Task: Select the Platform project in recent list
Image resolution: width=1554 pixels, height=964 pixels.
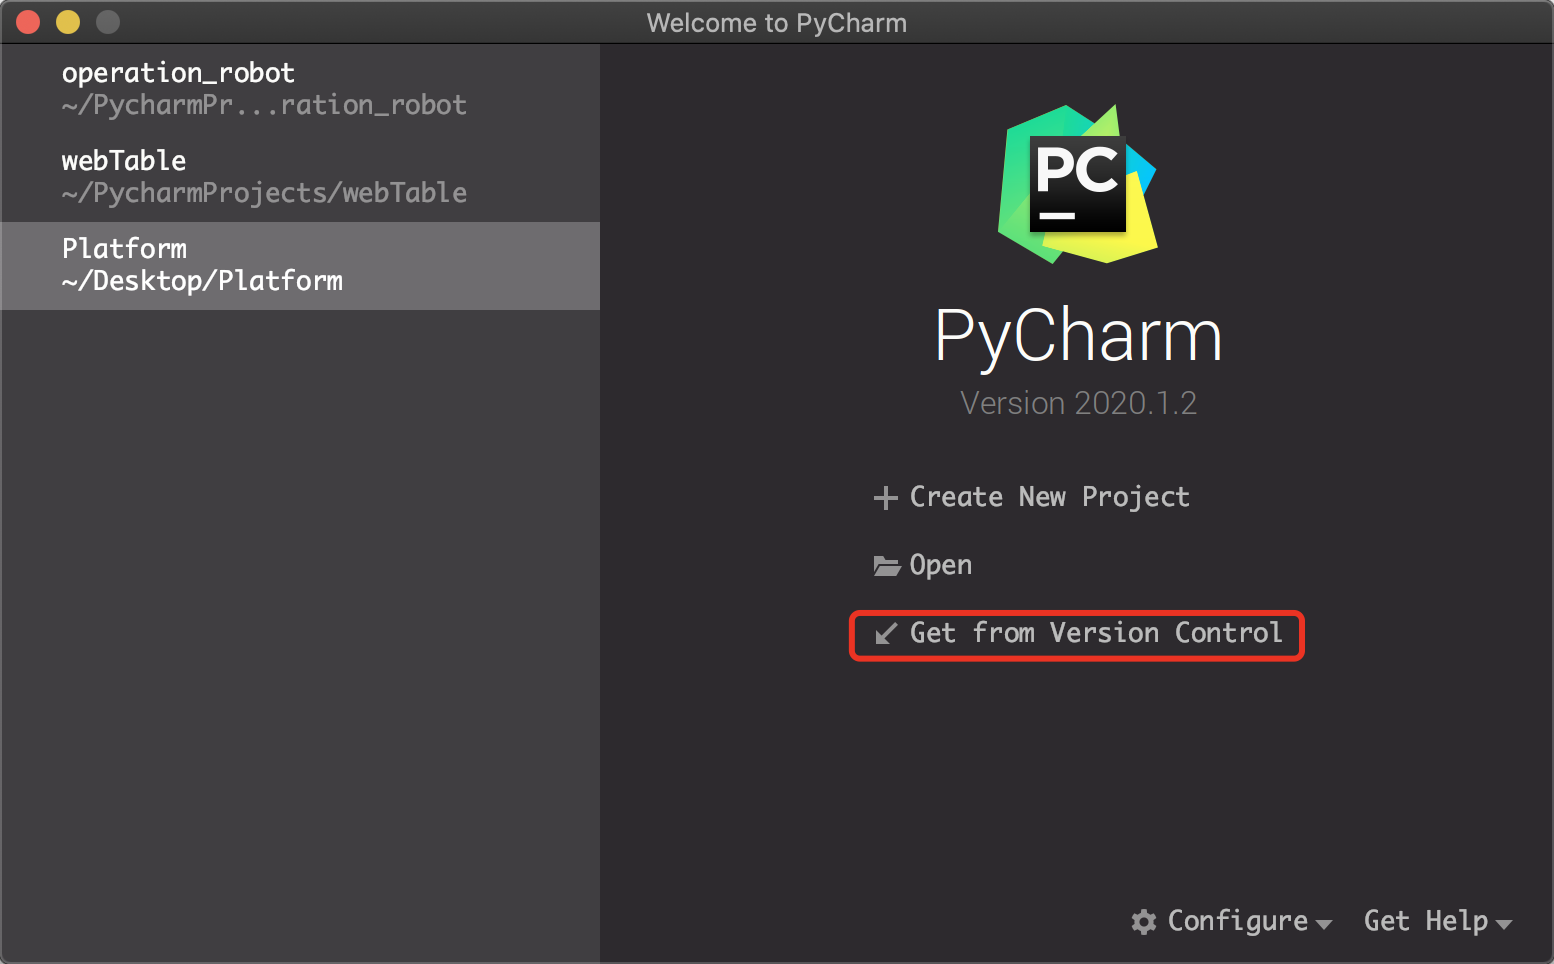Action: 300,265
